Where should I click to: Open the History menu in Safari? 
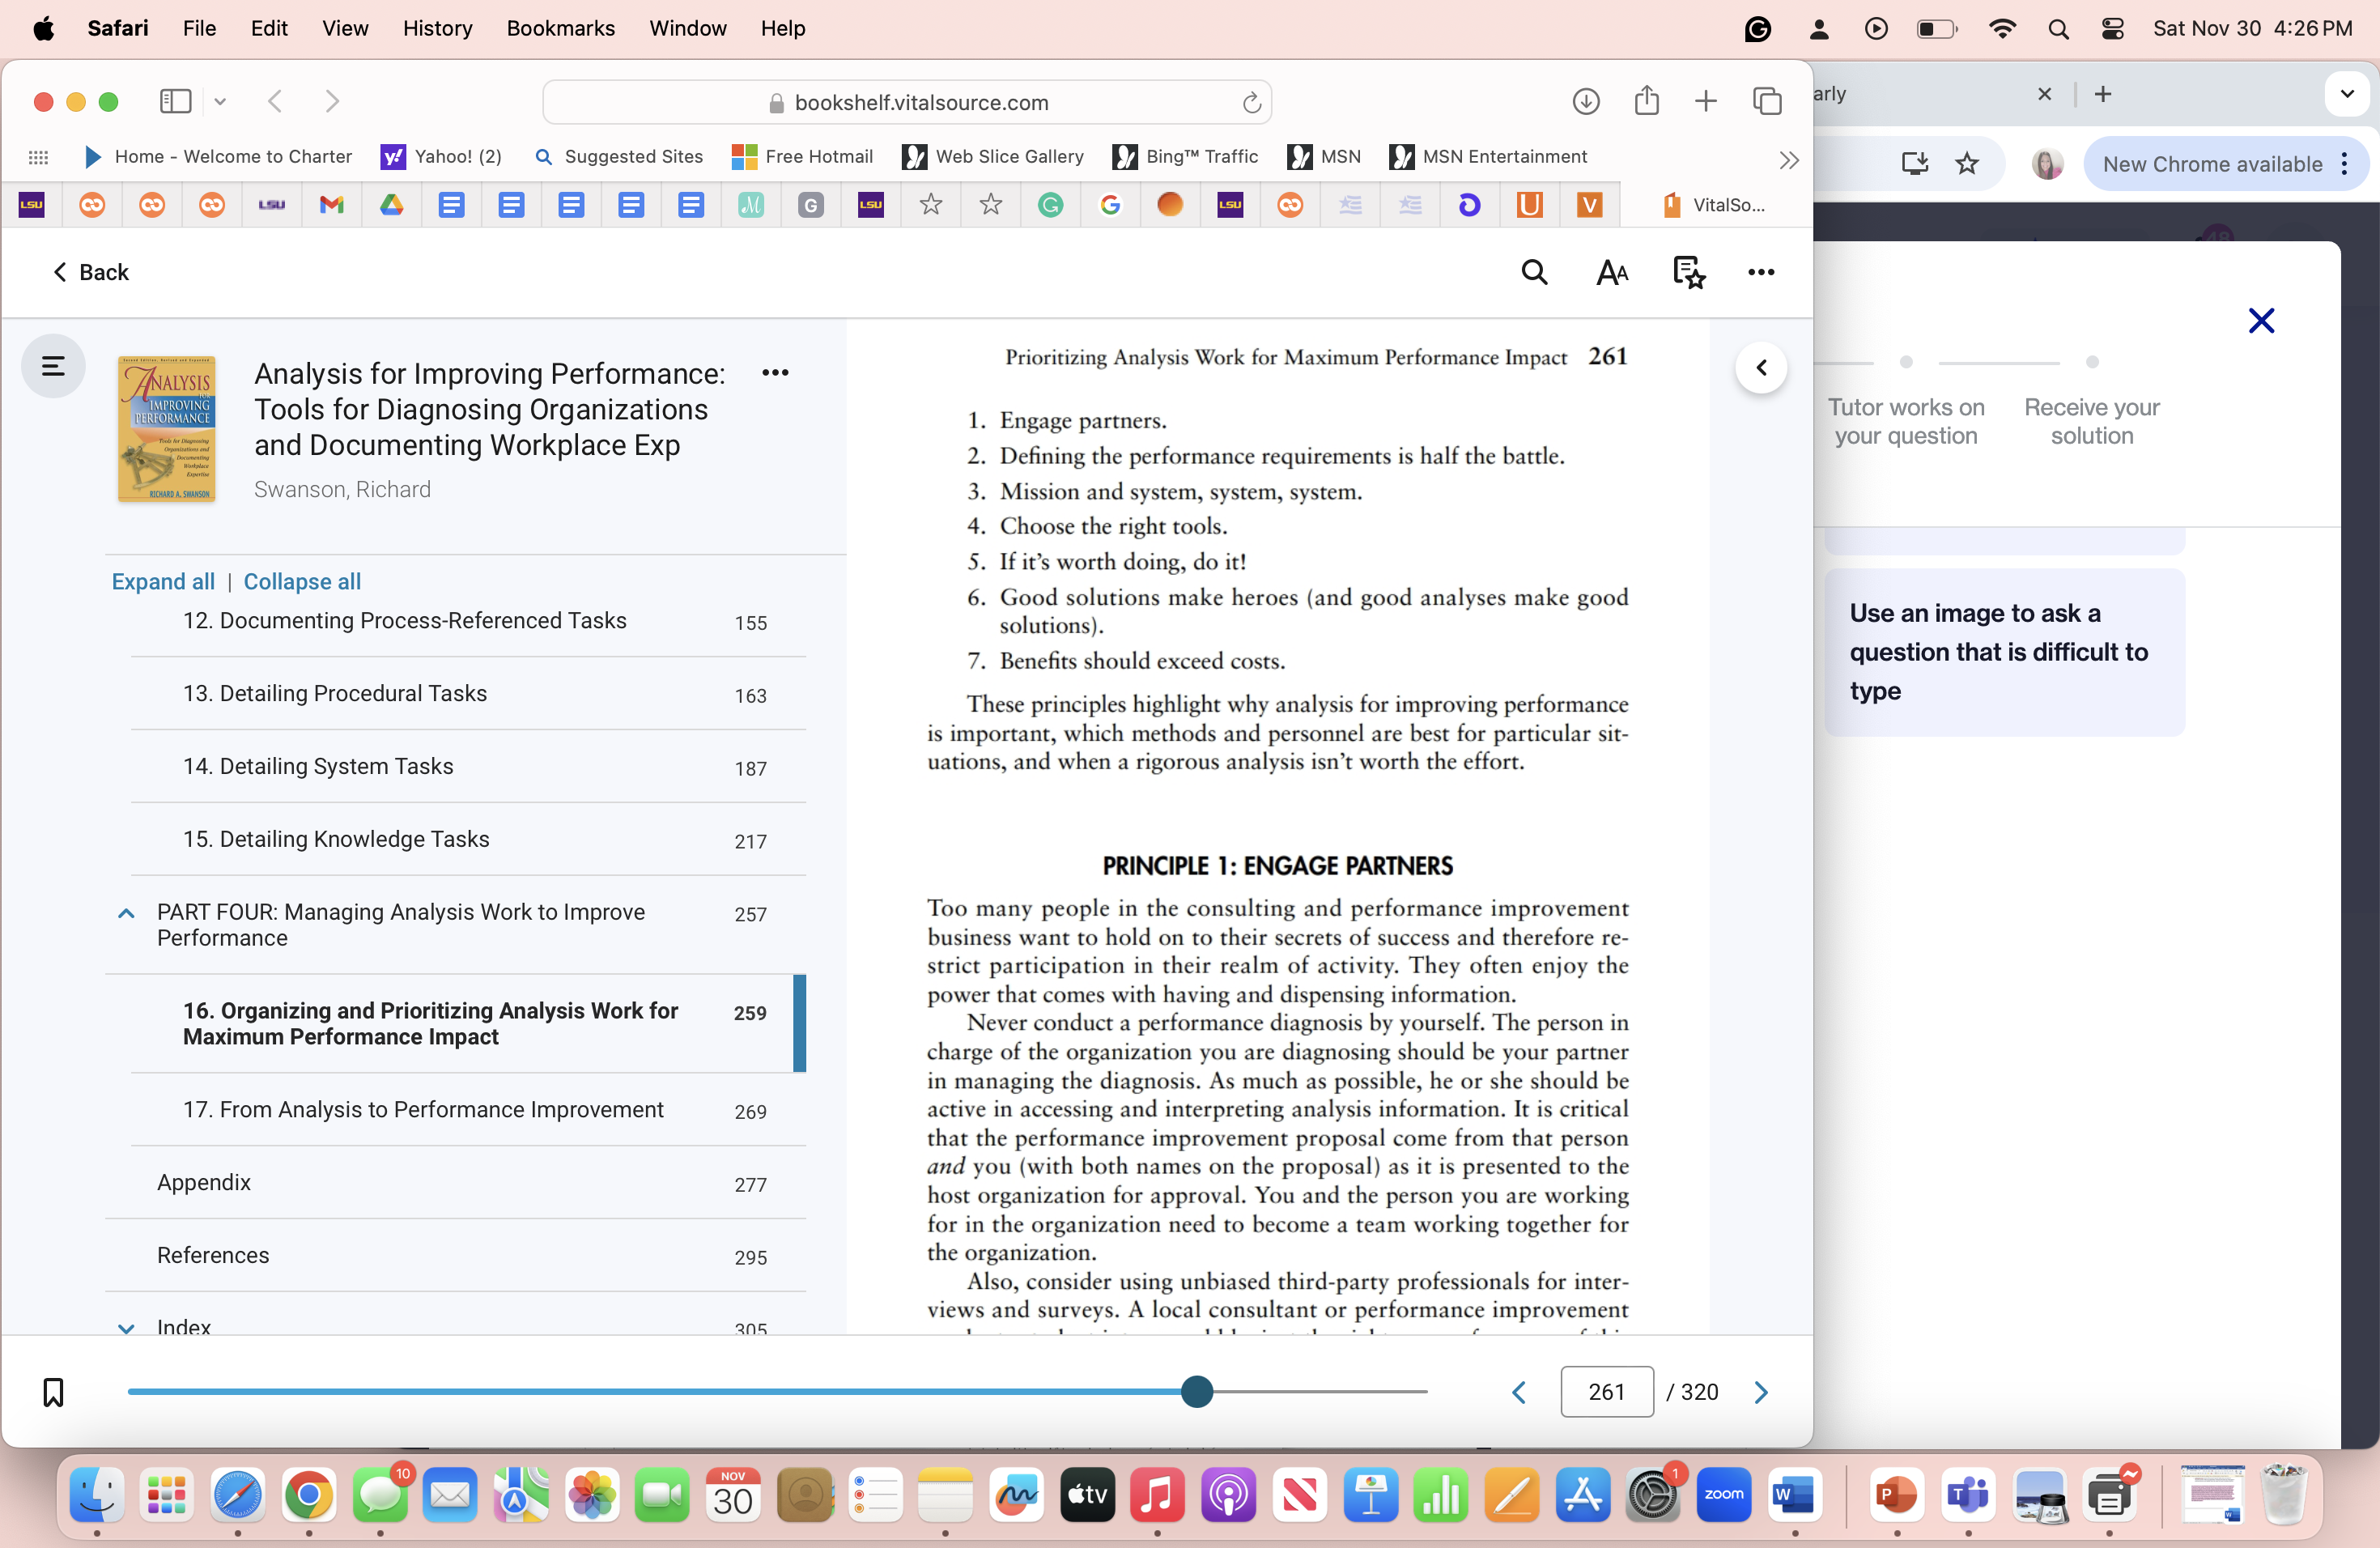click(x=437, y=28)
